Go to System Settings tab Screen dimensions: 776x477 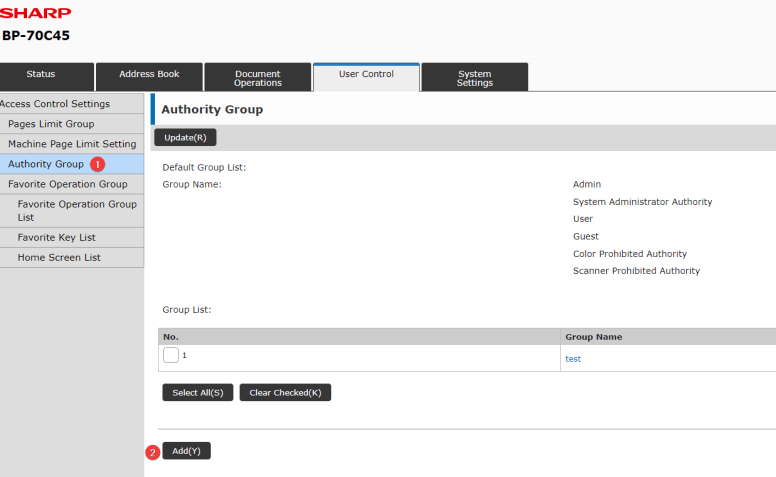(x=474, y=78)
